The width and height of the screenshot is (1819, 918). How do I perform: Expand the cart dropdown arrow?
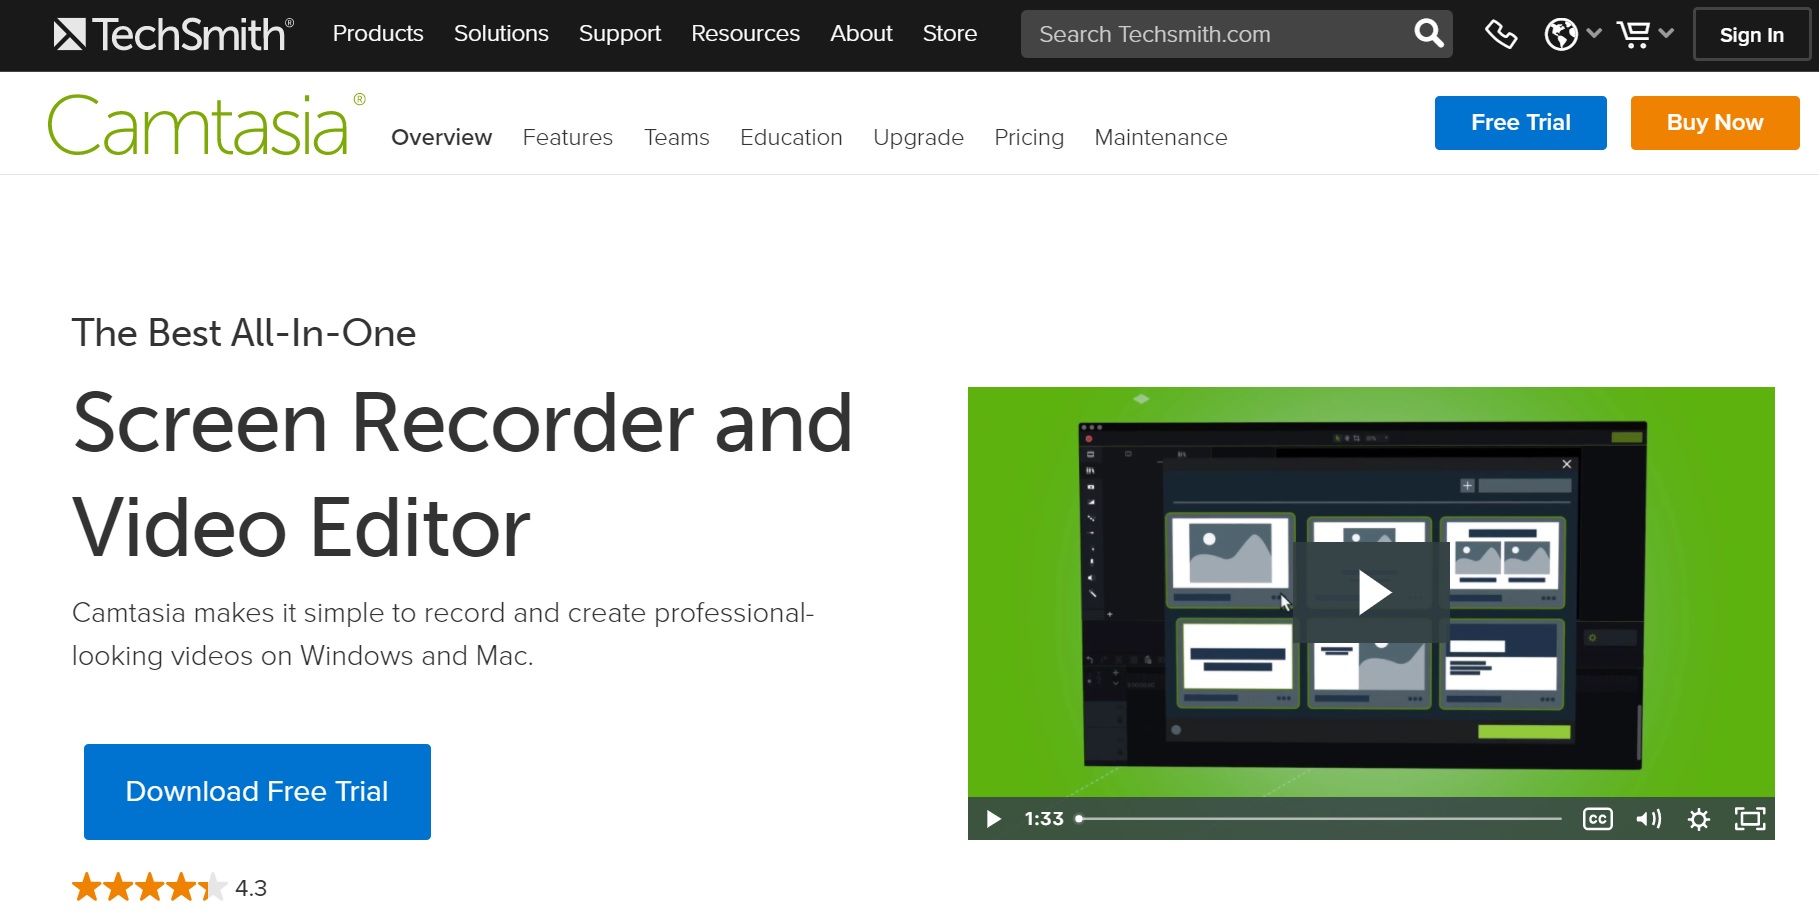click(x=1666, y=33)
